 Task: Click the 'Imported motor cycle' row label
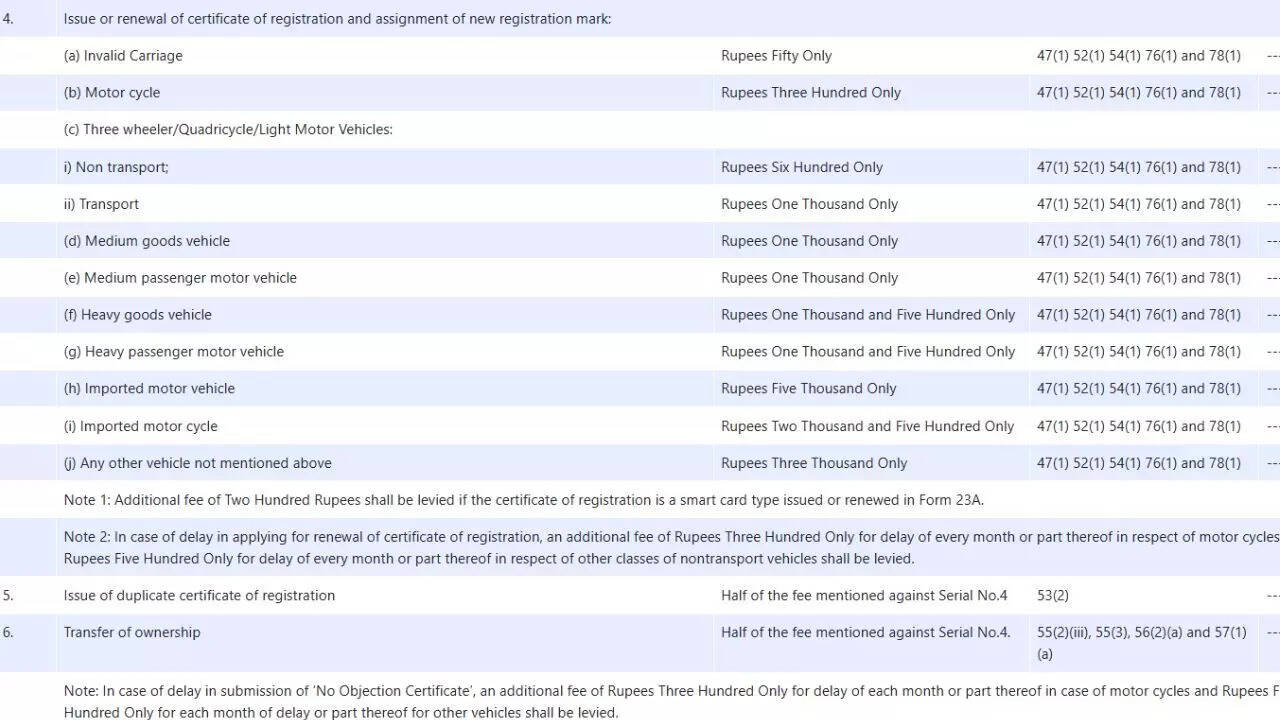(140, 426)
